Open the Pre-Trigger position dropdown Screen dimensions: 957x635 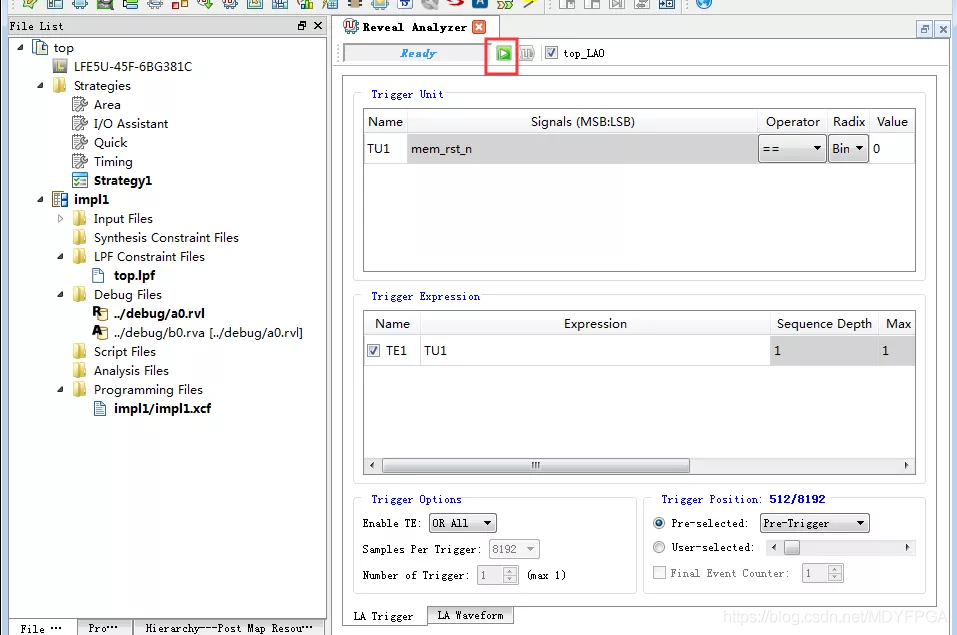815,523
